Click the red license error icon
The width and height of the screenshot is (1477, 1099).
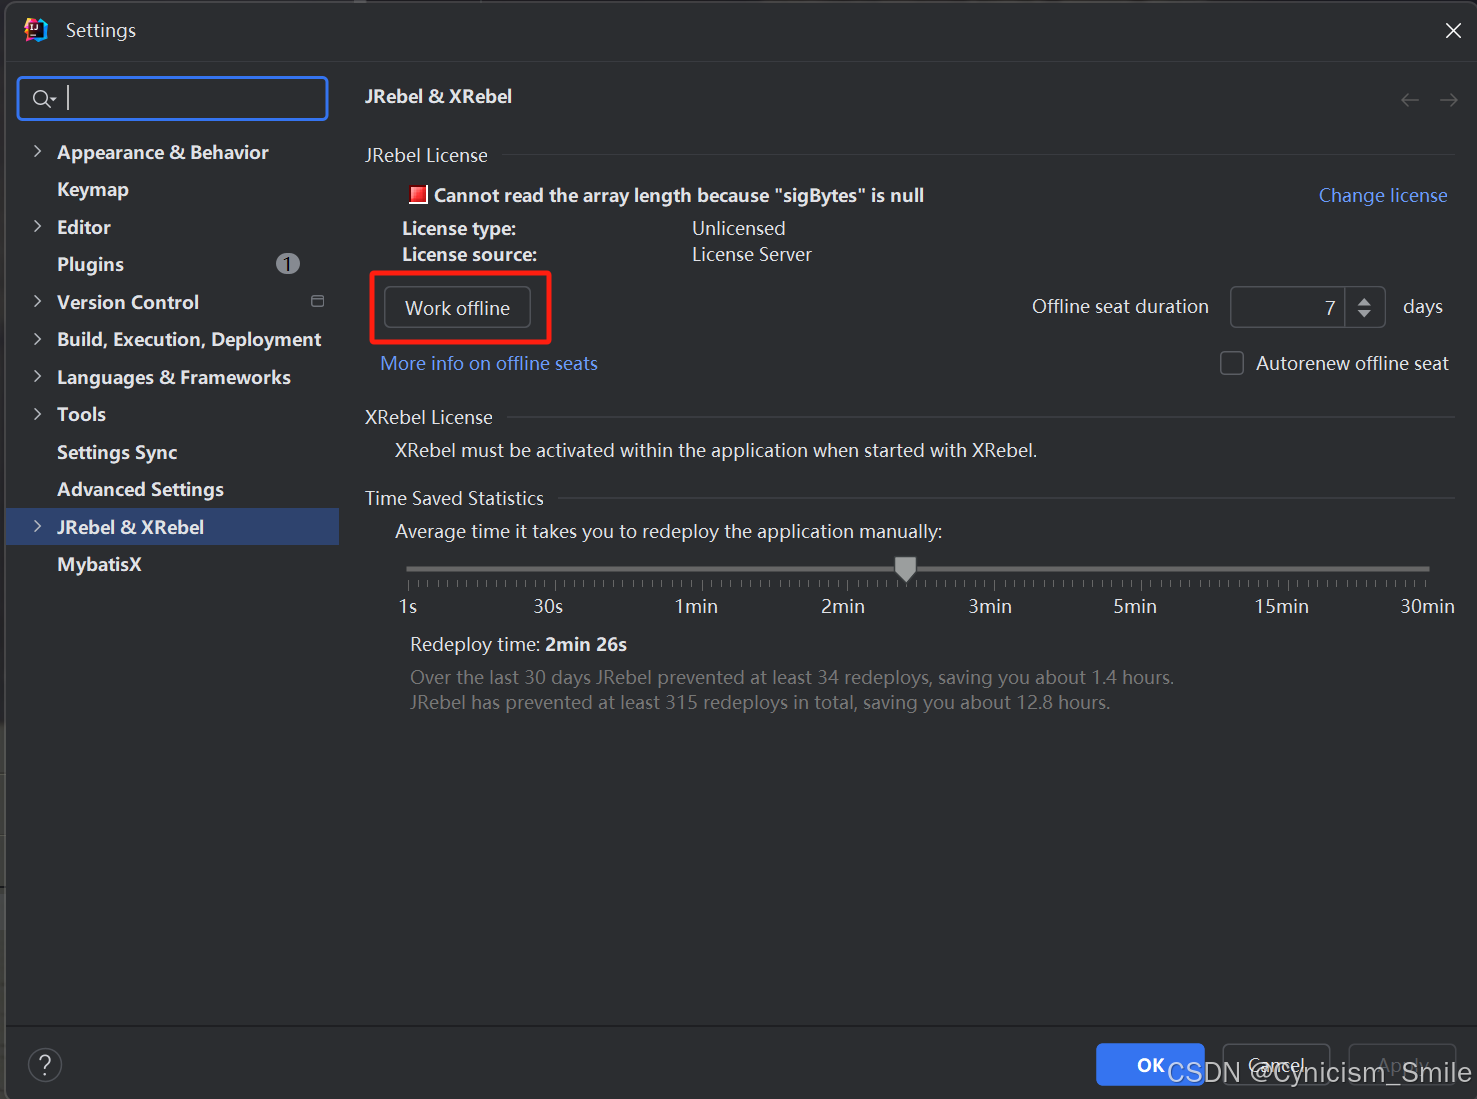pos(419,195)
